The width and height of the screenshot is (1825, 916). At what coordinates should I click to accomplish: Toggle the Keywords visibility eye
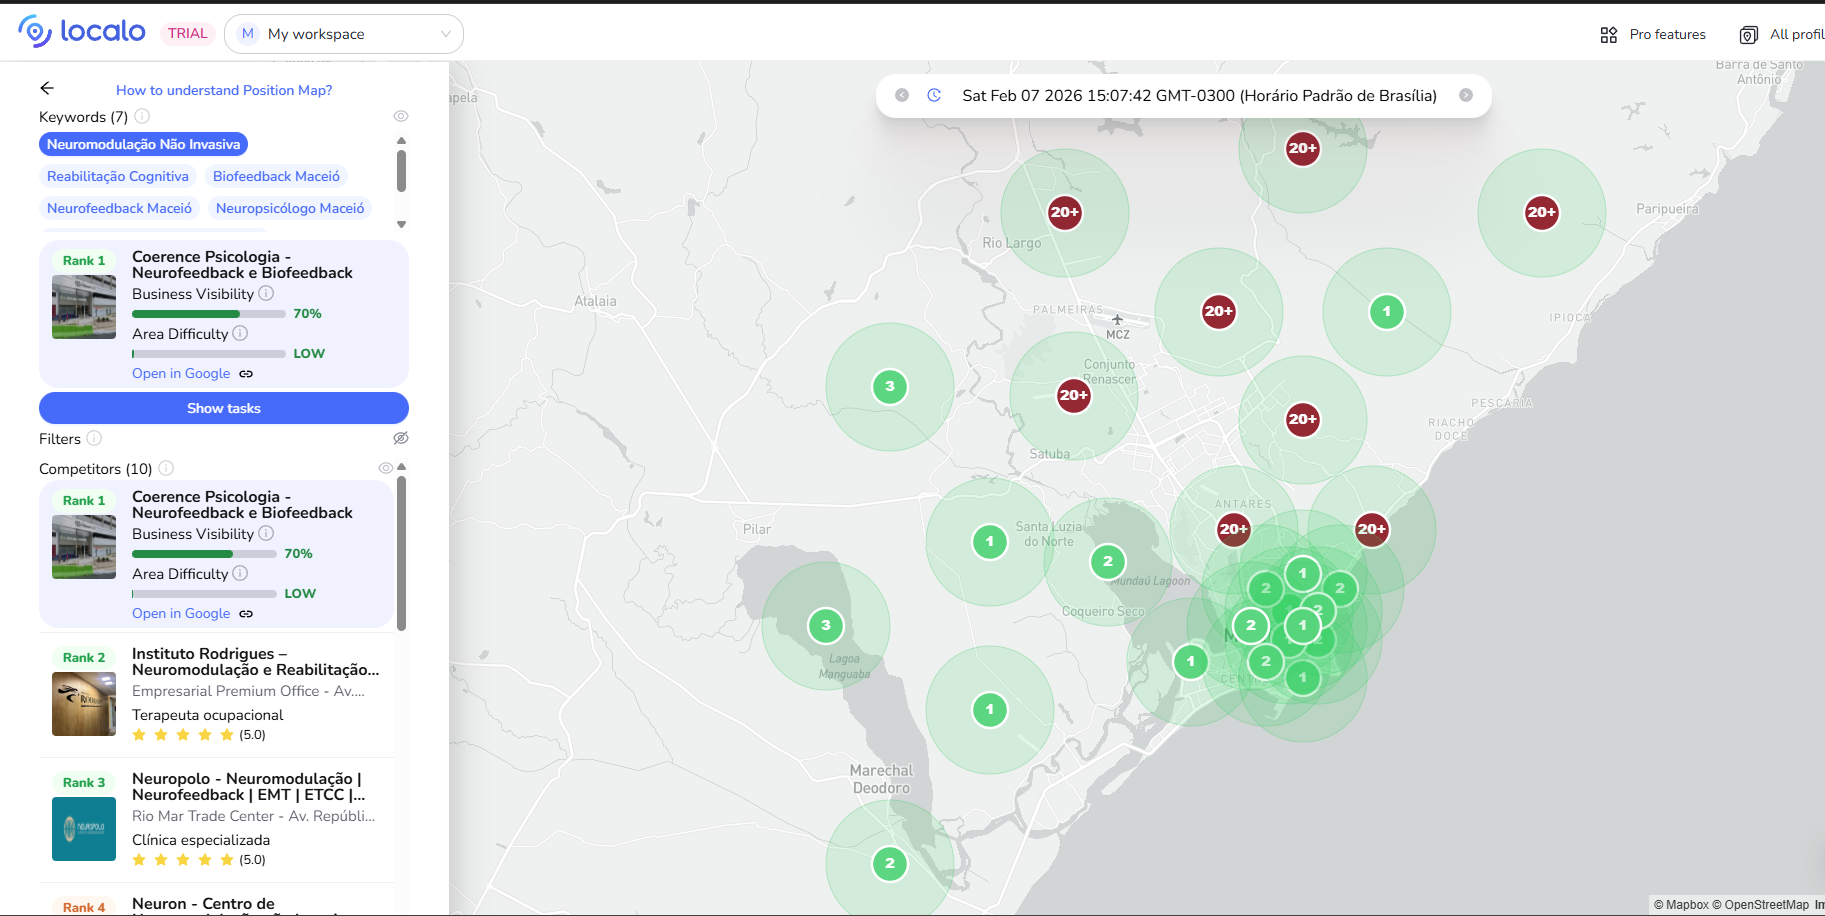[401, 116]
